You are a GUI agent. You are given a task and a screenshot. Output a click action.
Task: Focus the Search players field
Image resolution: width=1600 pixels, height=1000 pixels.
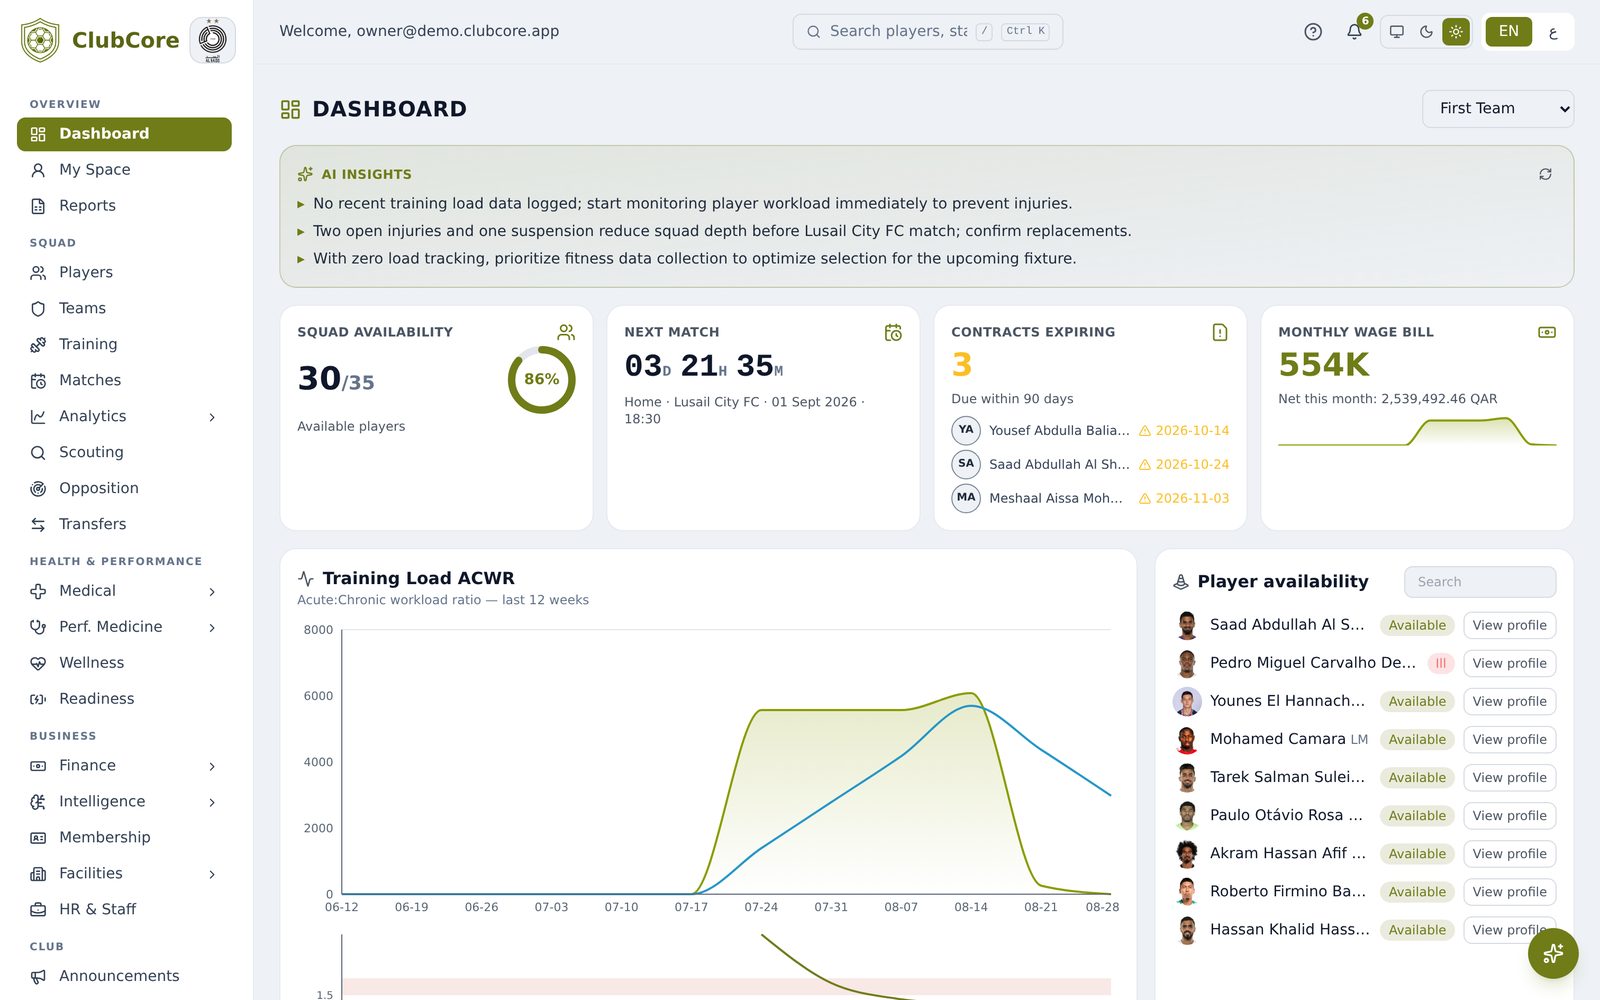[x=927, y=32]
